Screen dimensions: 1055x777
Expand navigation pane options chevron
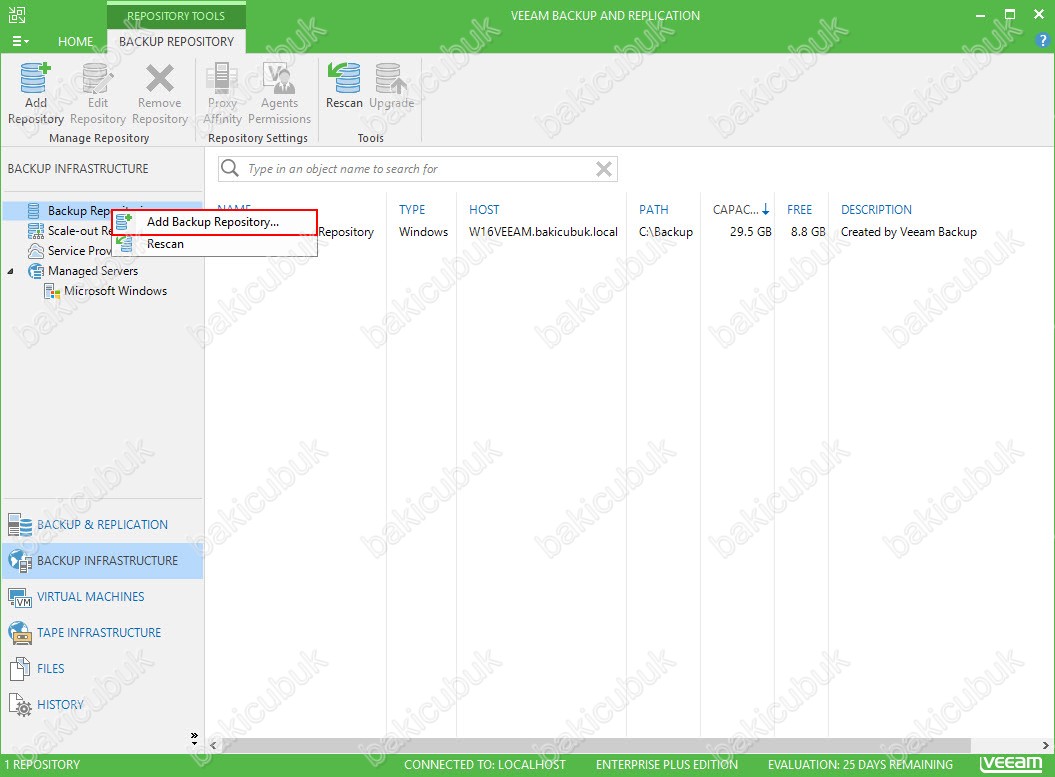coord(194,739)
